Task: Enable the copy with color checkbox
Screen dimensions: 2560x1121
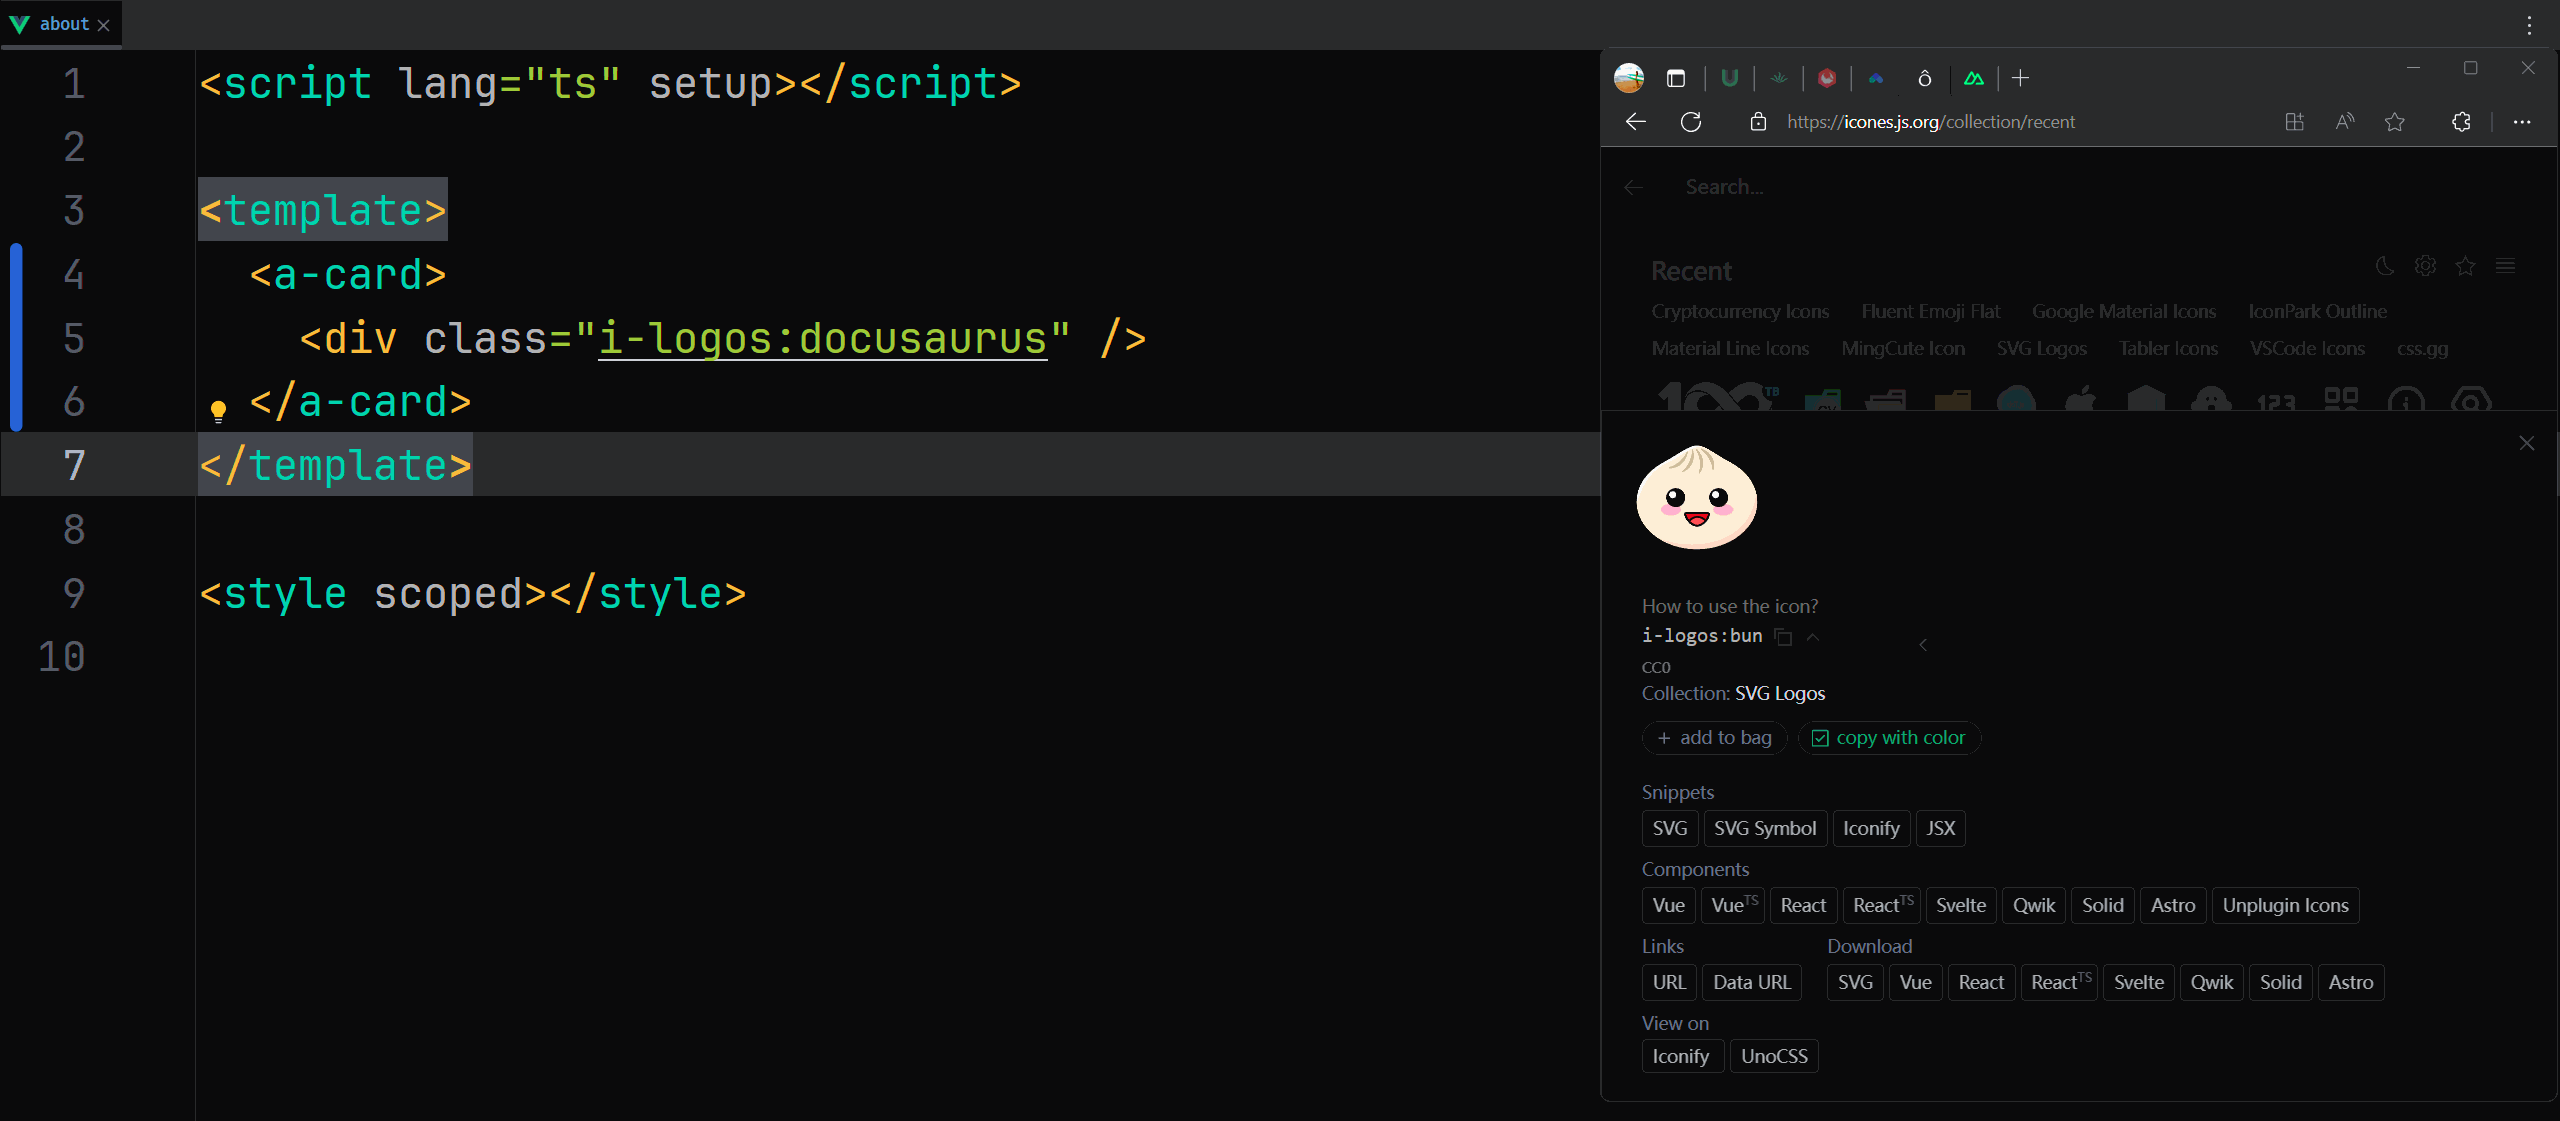Action: 1822,738
